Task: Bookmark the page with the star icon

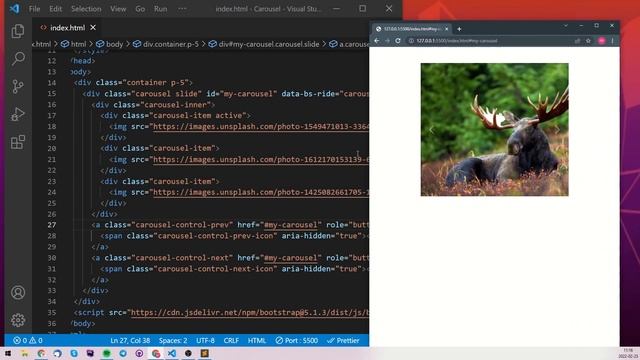Action: coord(588,41)
